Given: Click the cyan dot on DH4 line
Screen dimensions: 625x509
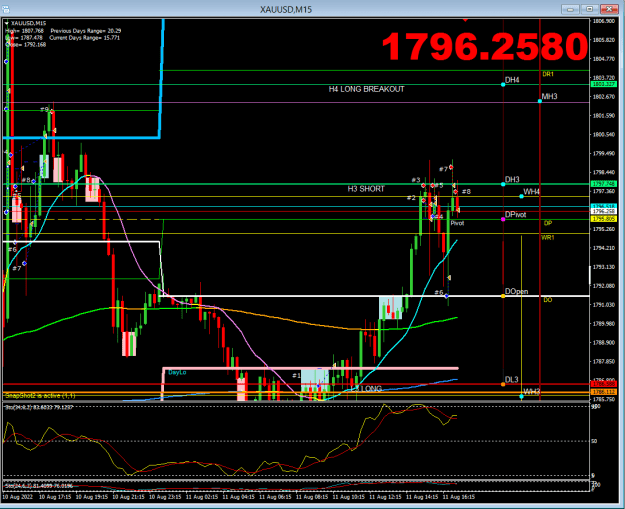Looking at the screenshot, I should (503, 85).
